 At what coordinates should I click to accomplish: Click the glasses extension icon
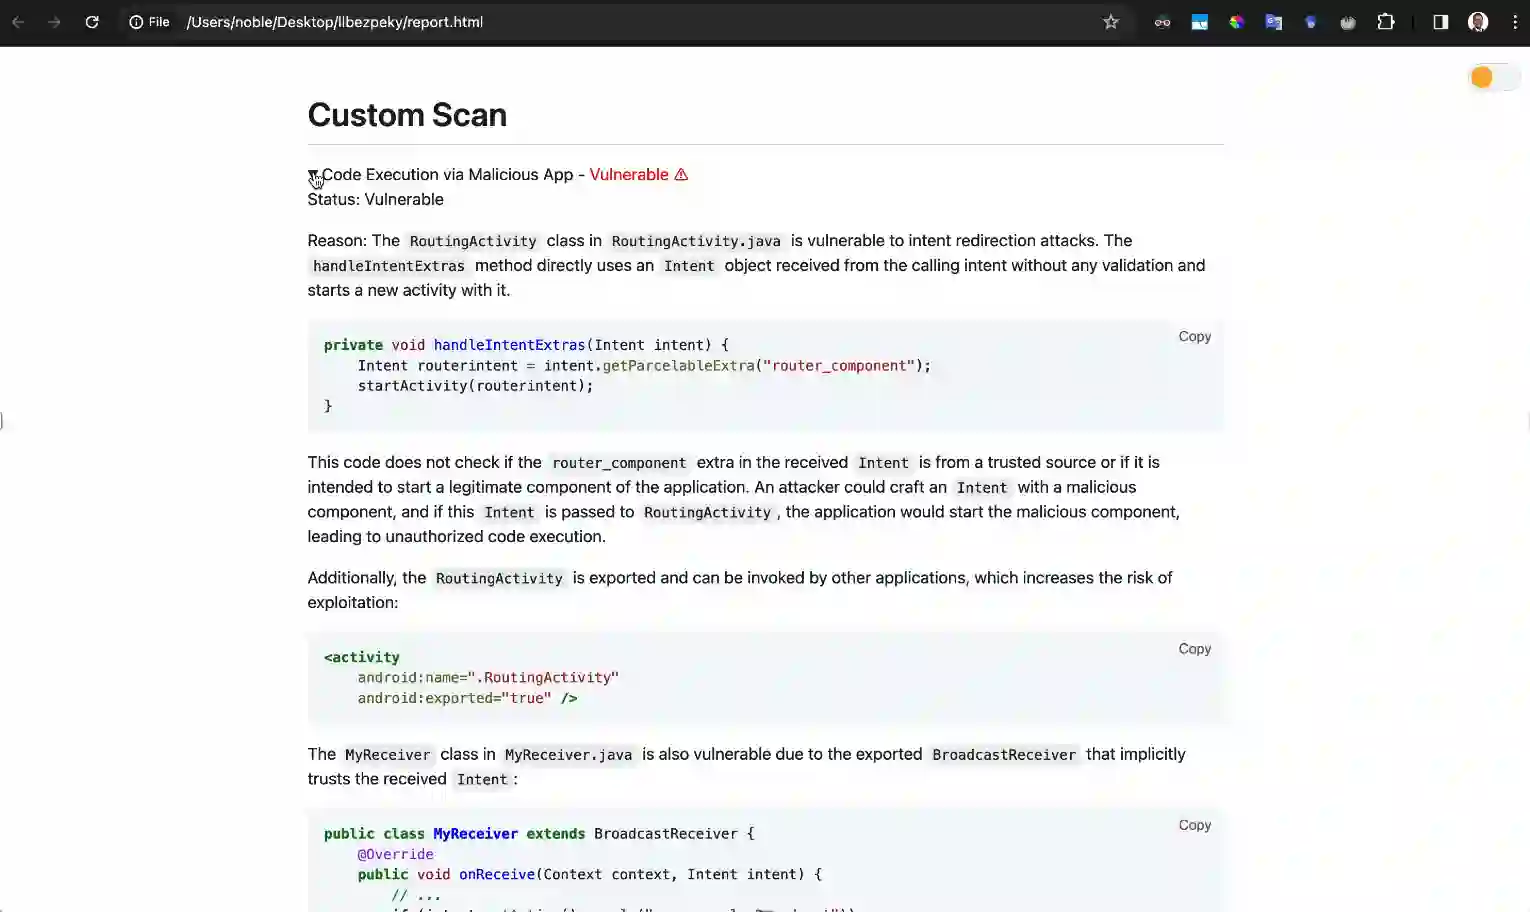(1162, 22)
